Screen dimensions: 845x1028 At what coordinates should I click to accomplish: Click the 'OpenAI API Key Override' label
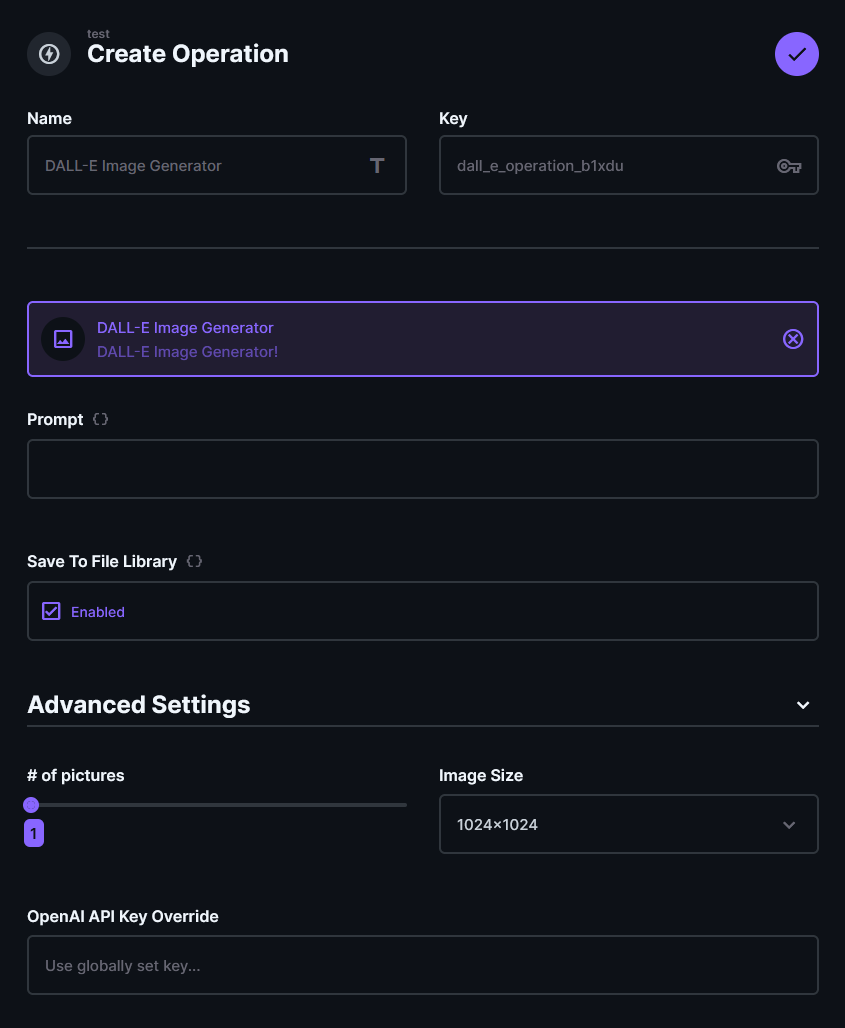coord(123,916)
